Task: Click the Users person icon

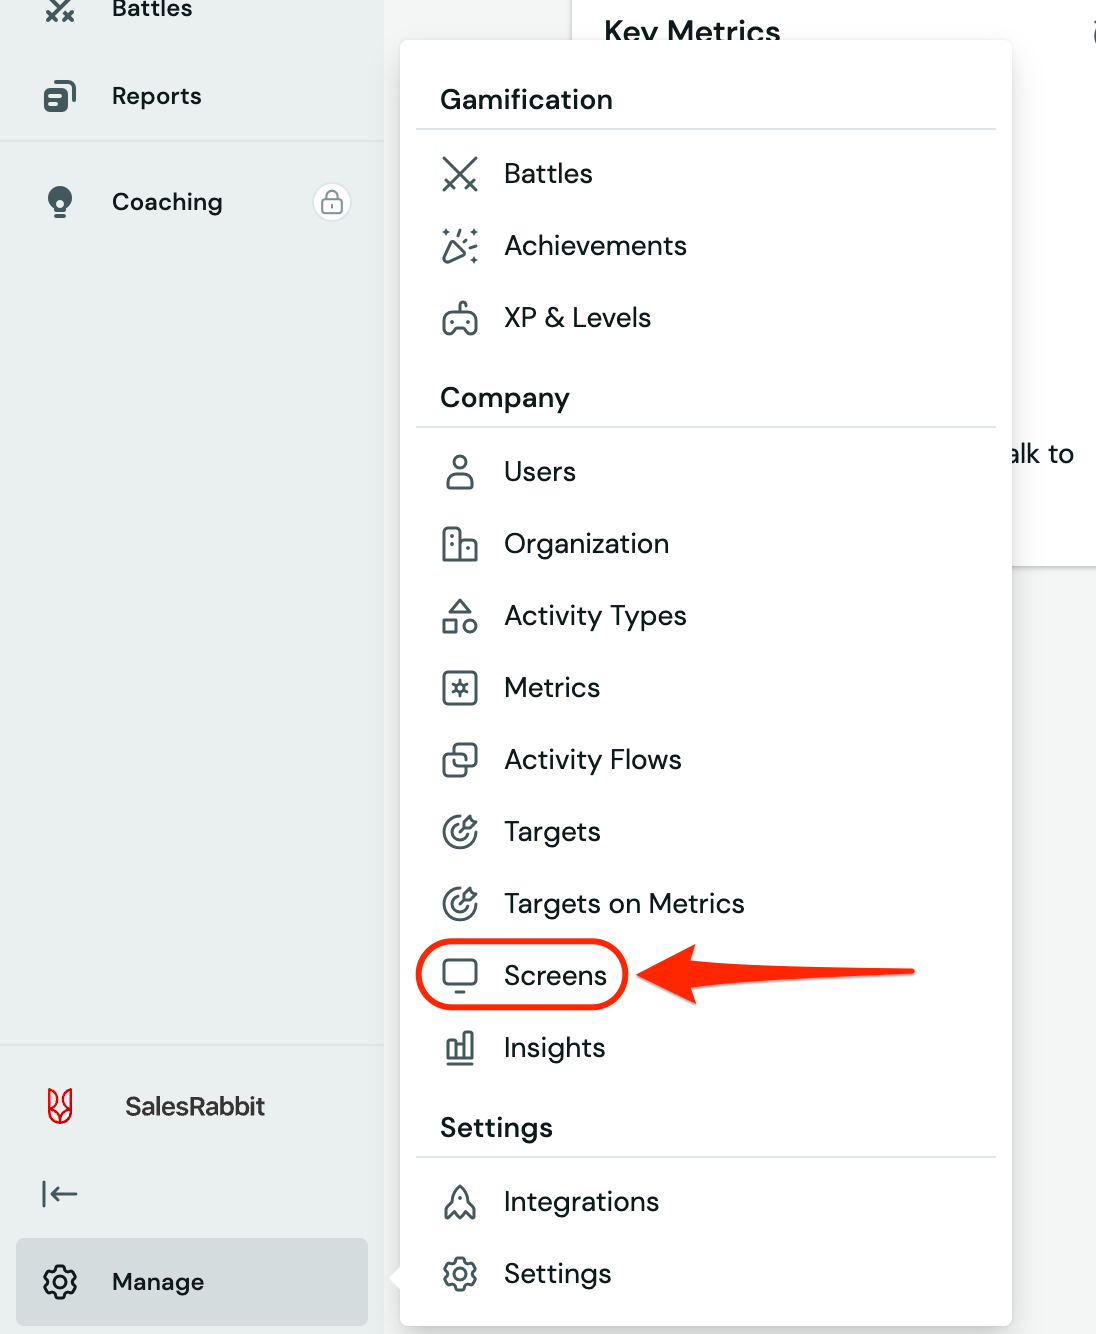Action: click(460, 472)
